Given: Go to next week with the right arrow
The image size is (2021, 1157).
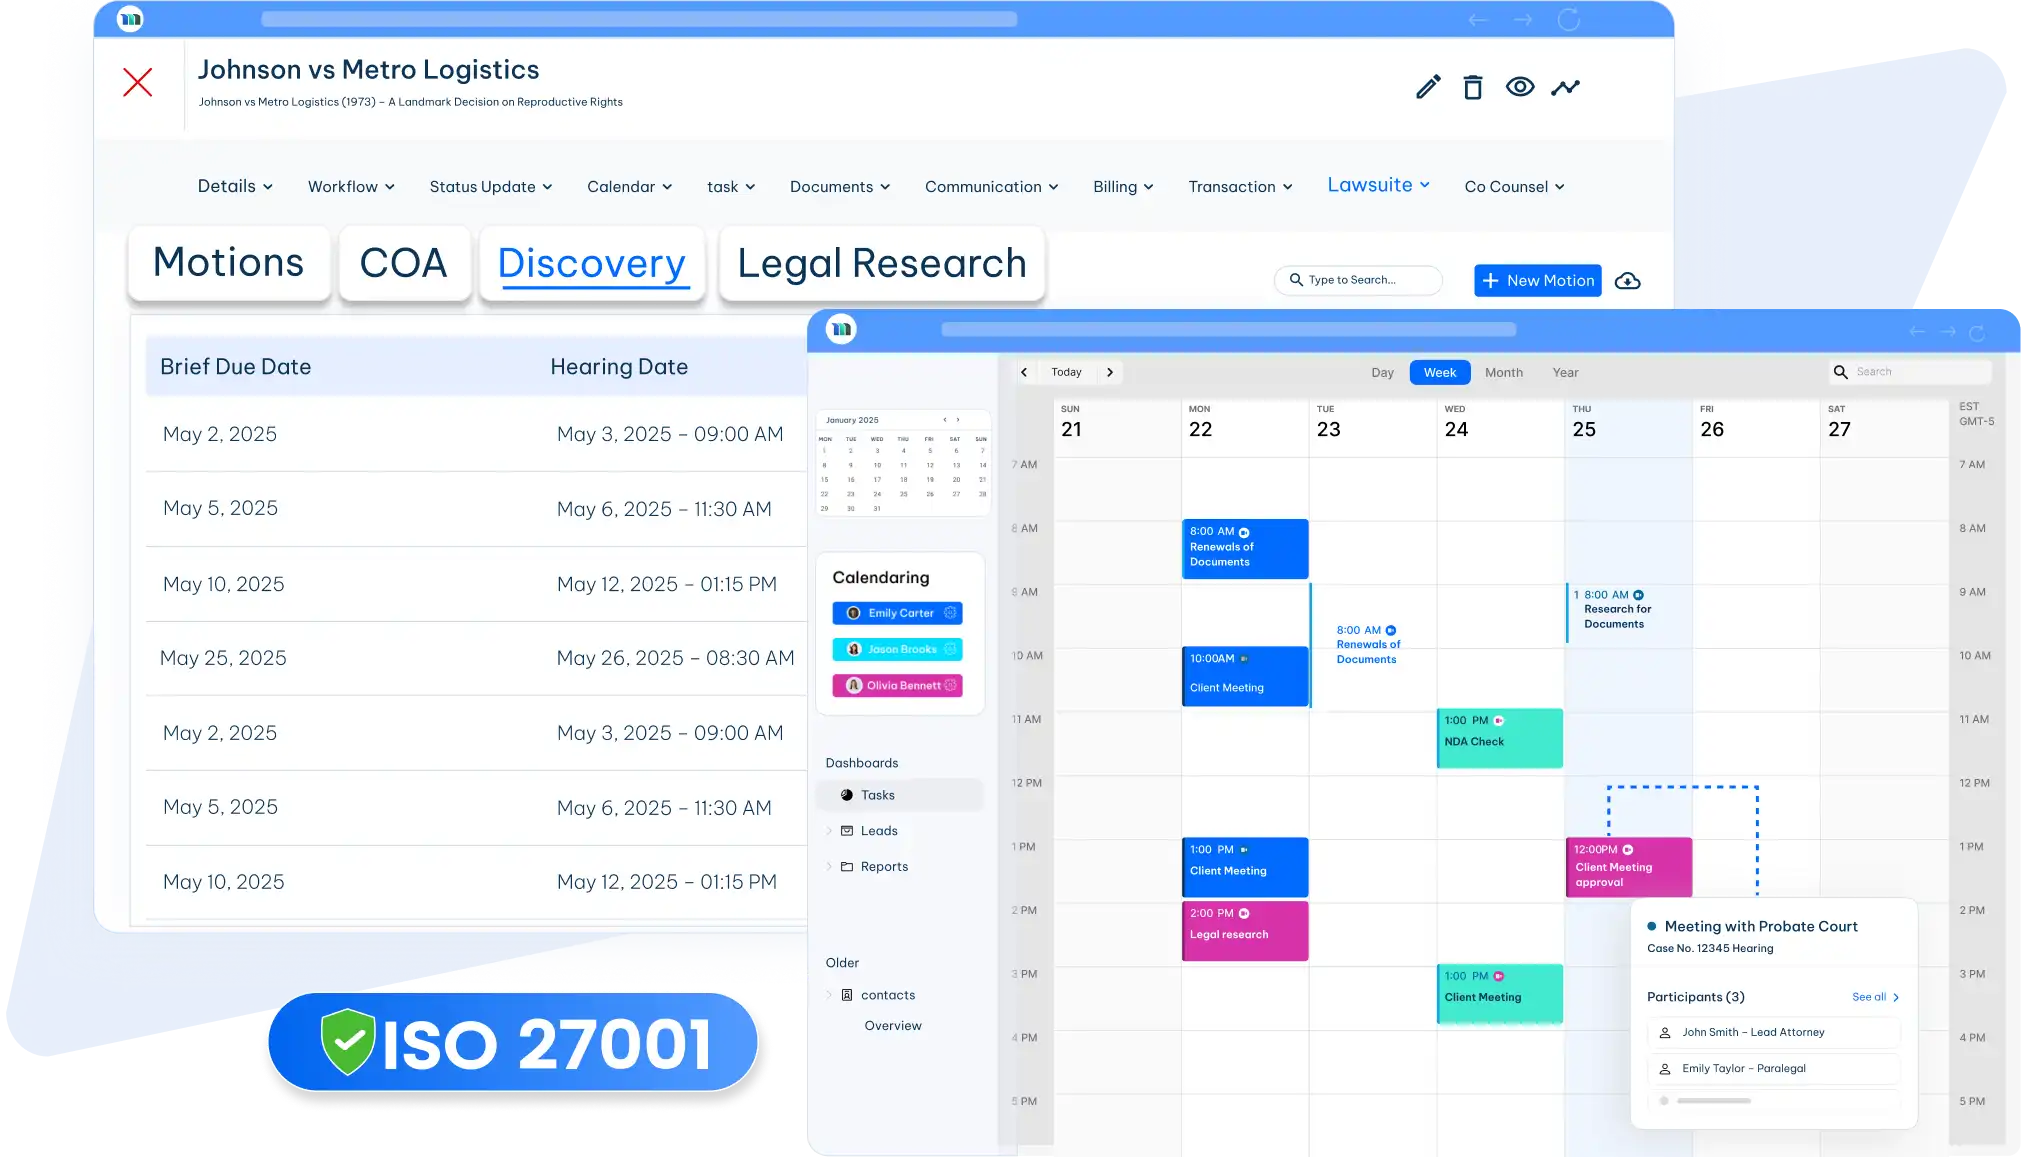Looking at the screenshot, I should click(x=1110, y=372).
